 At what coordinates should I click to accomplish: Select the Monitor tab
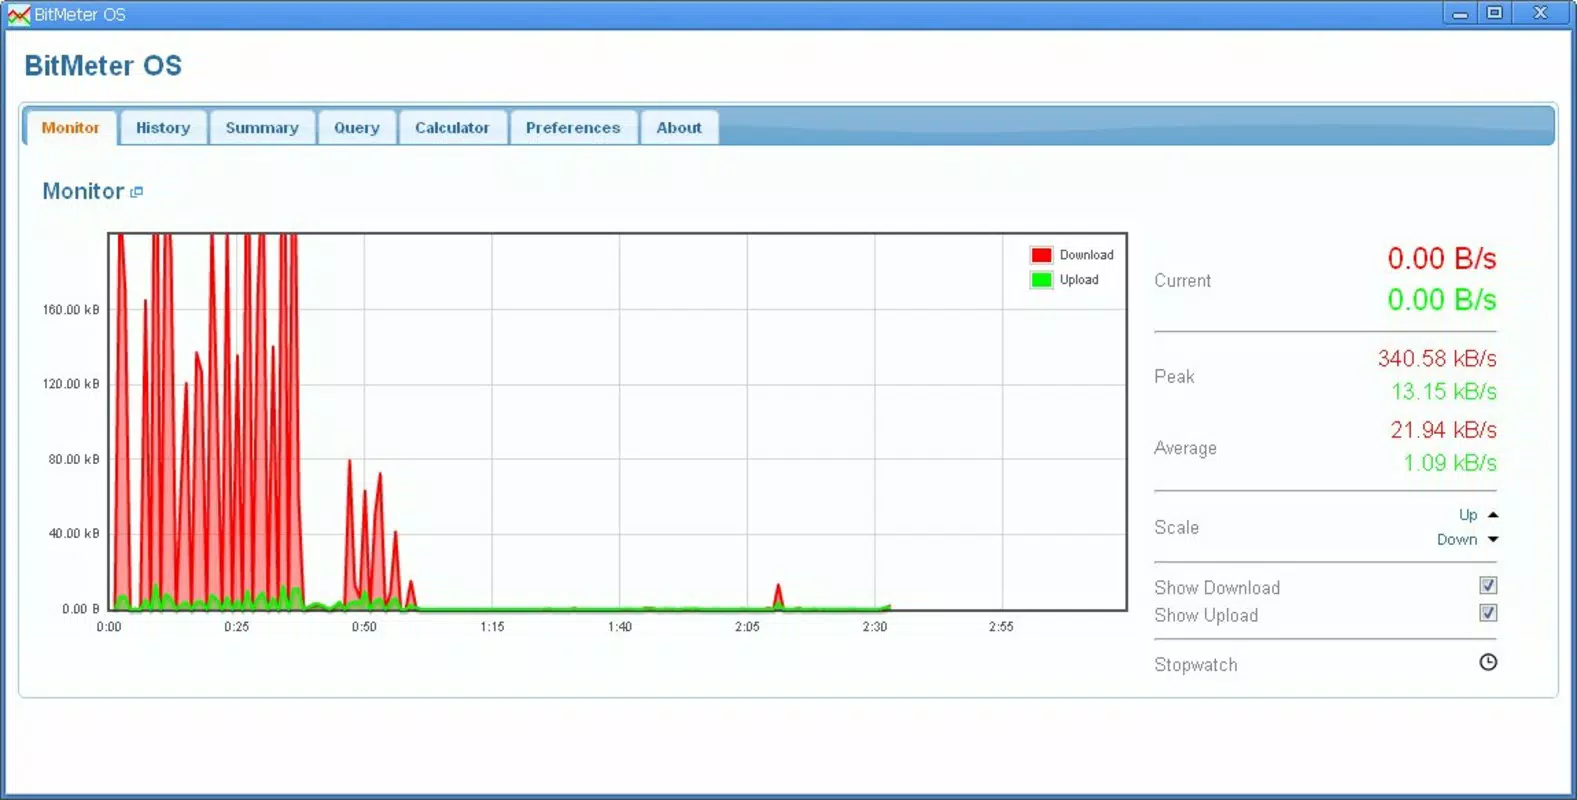click(x=70, y=128)
